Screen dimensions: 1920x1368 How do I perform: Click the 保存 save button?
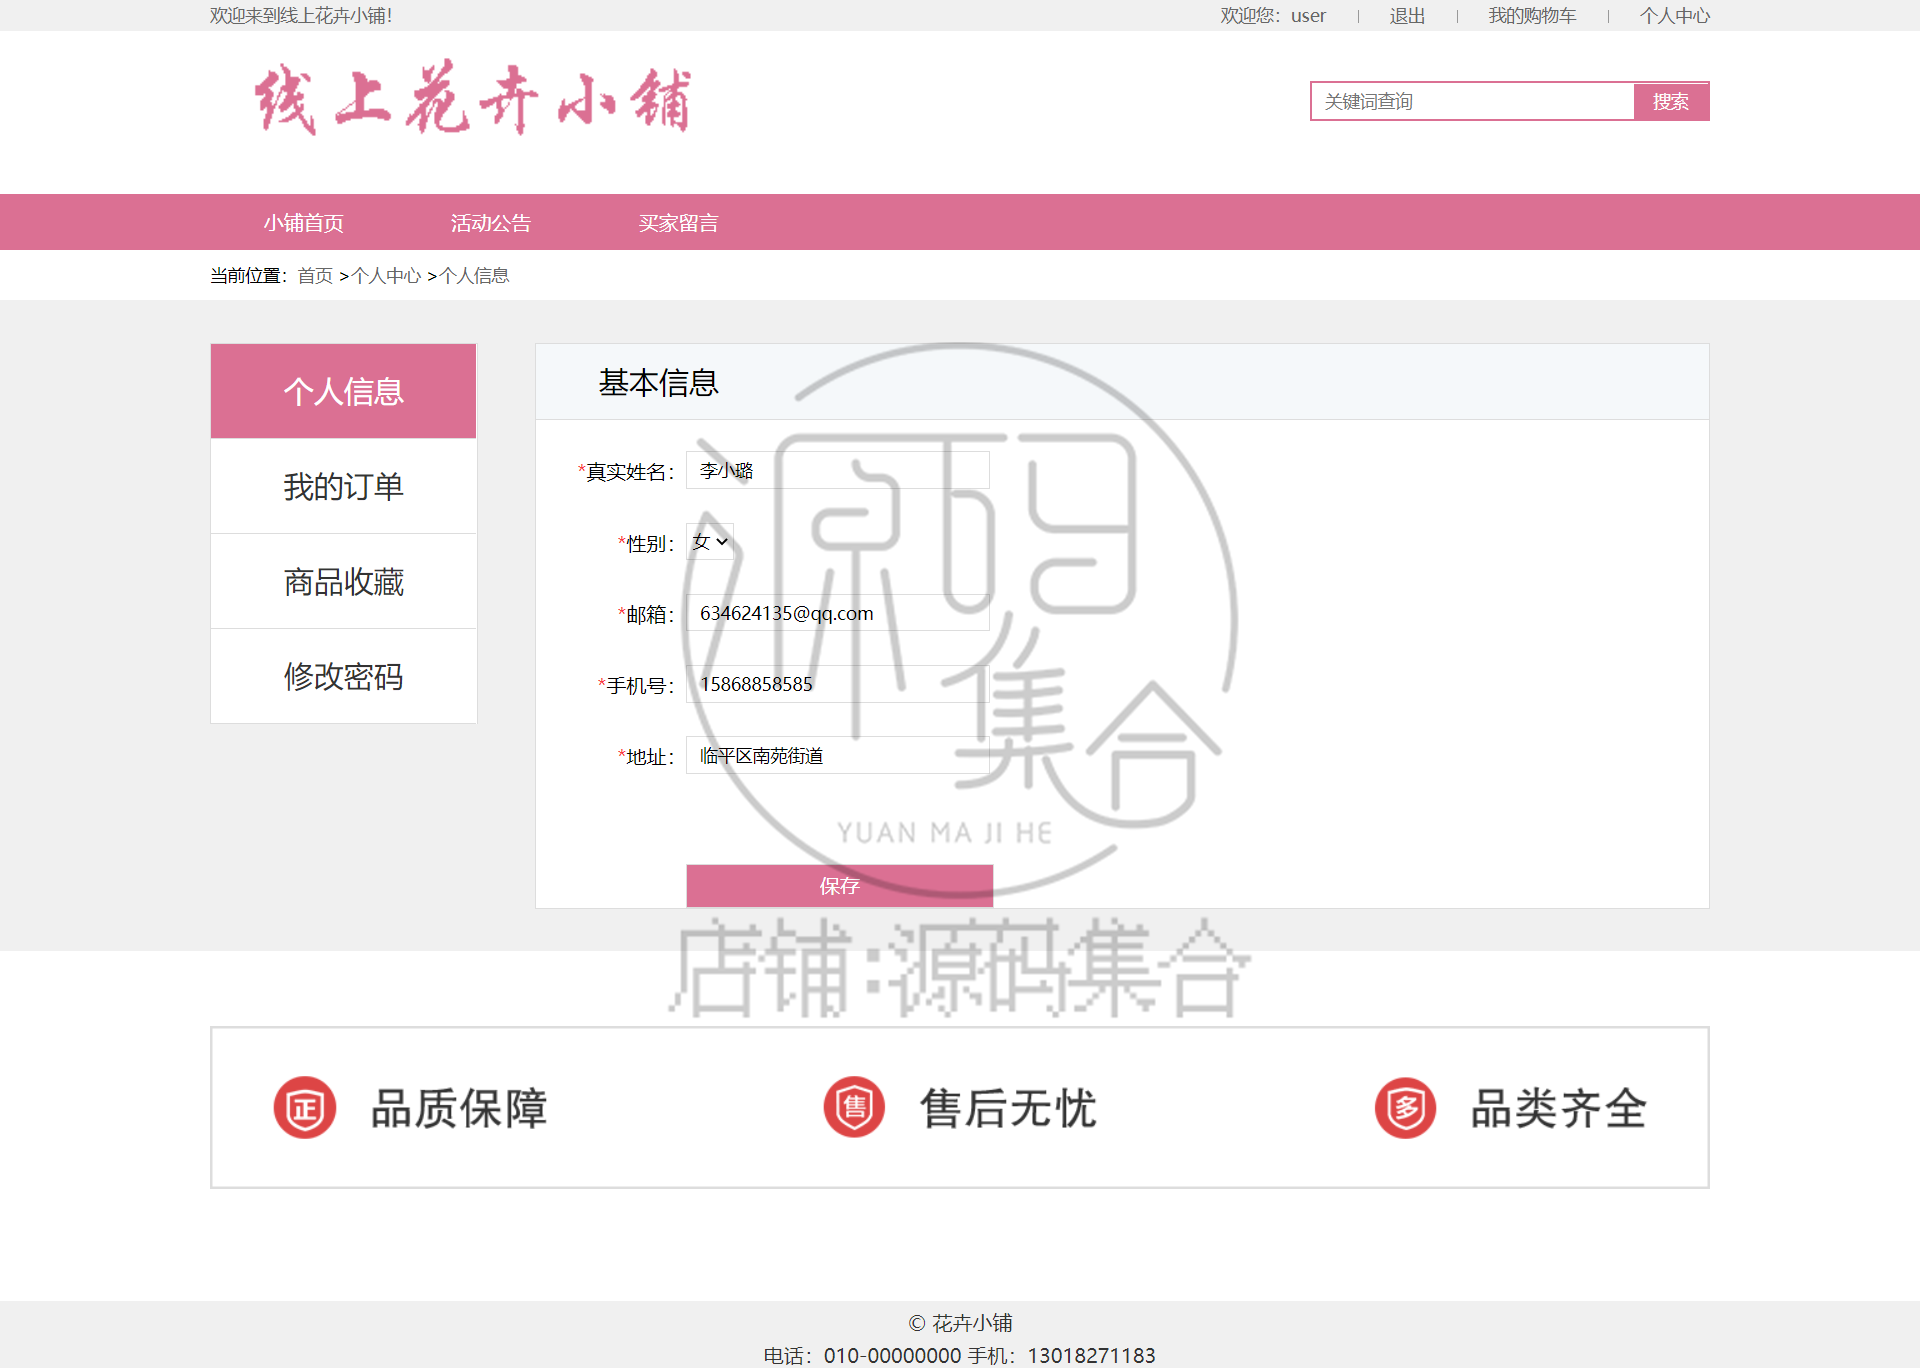tap(840, 886)
